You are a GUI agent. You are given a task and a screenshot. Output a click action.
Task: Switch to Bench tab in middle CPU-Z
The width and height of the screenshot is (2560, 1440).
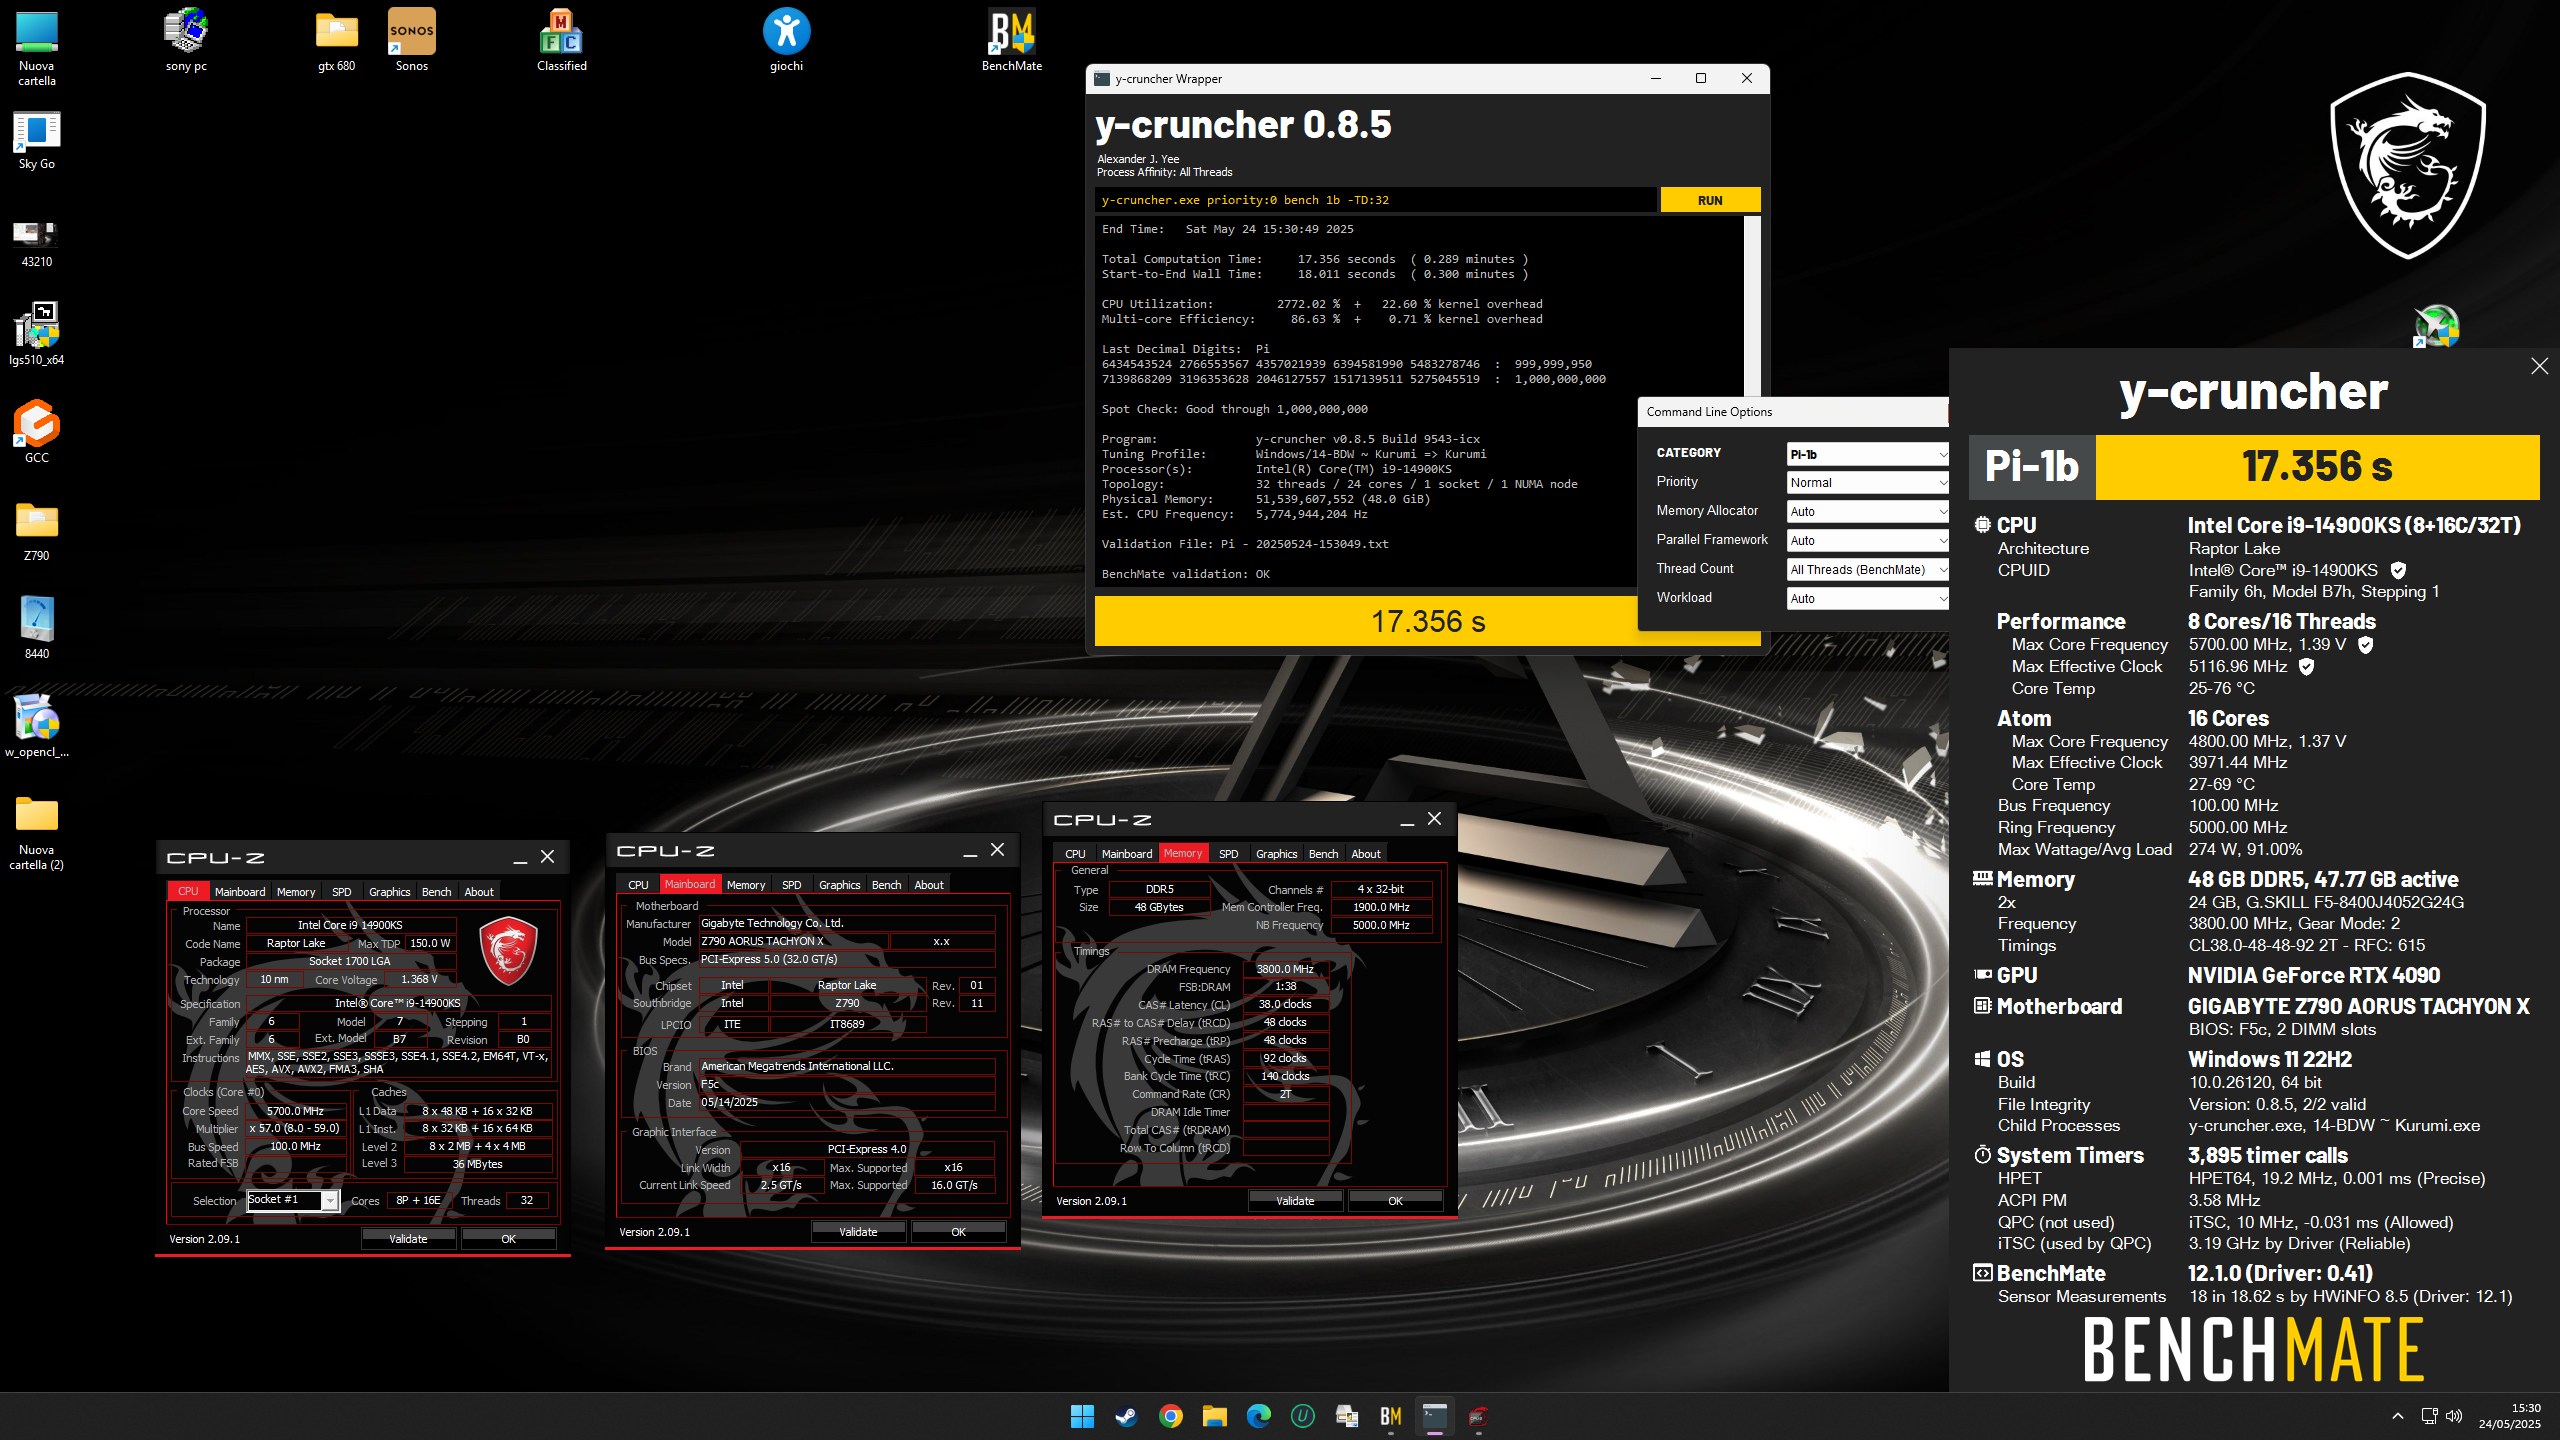pos(886,885)
